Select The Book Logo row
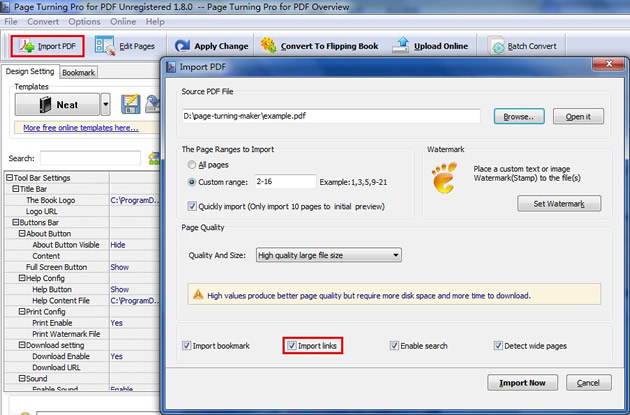 pyautogui.click(x=82, y=200)
